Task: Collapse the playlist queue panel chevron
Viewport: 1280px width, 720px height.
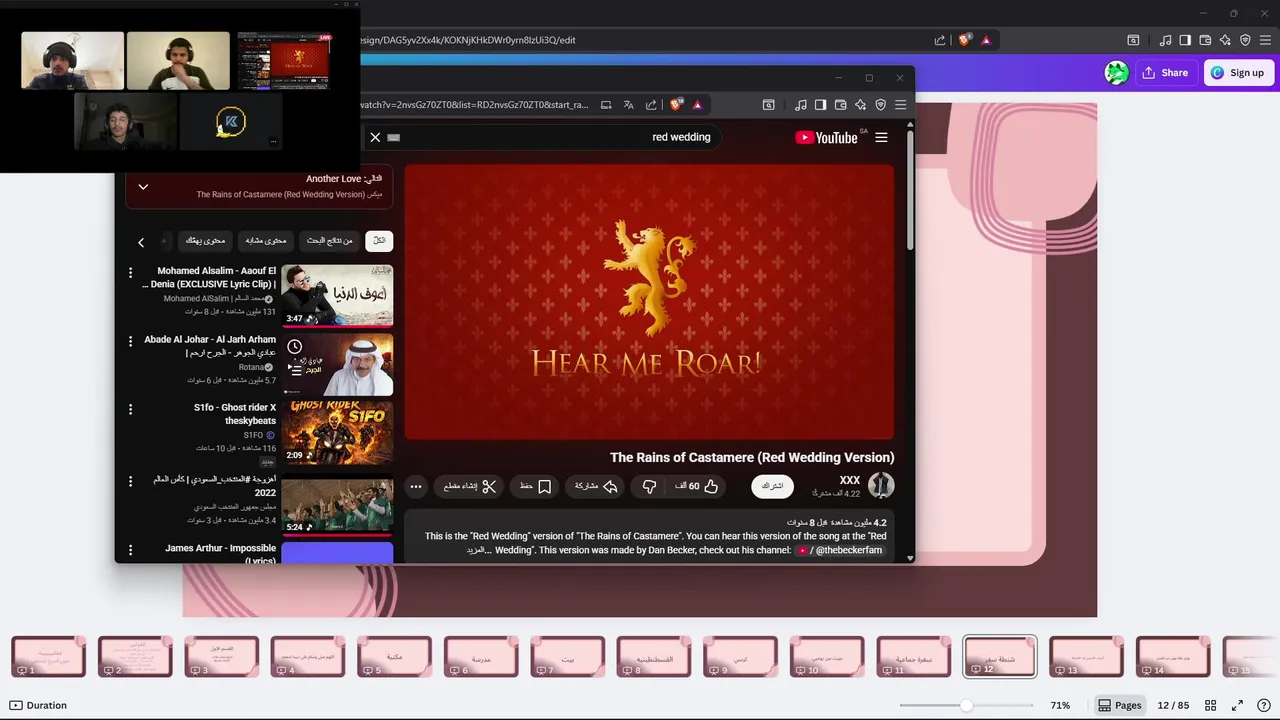Action: pos(143,187)
